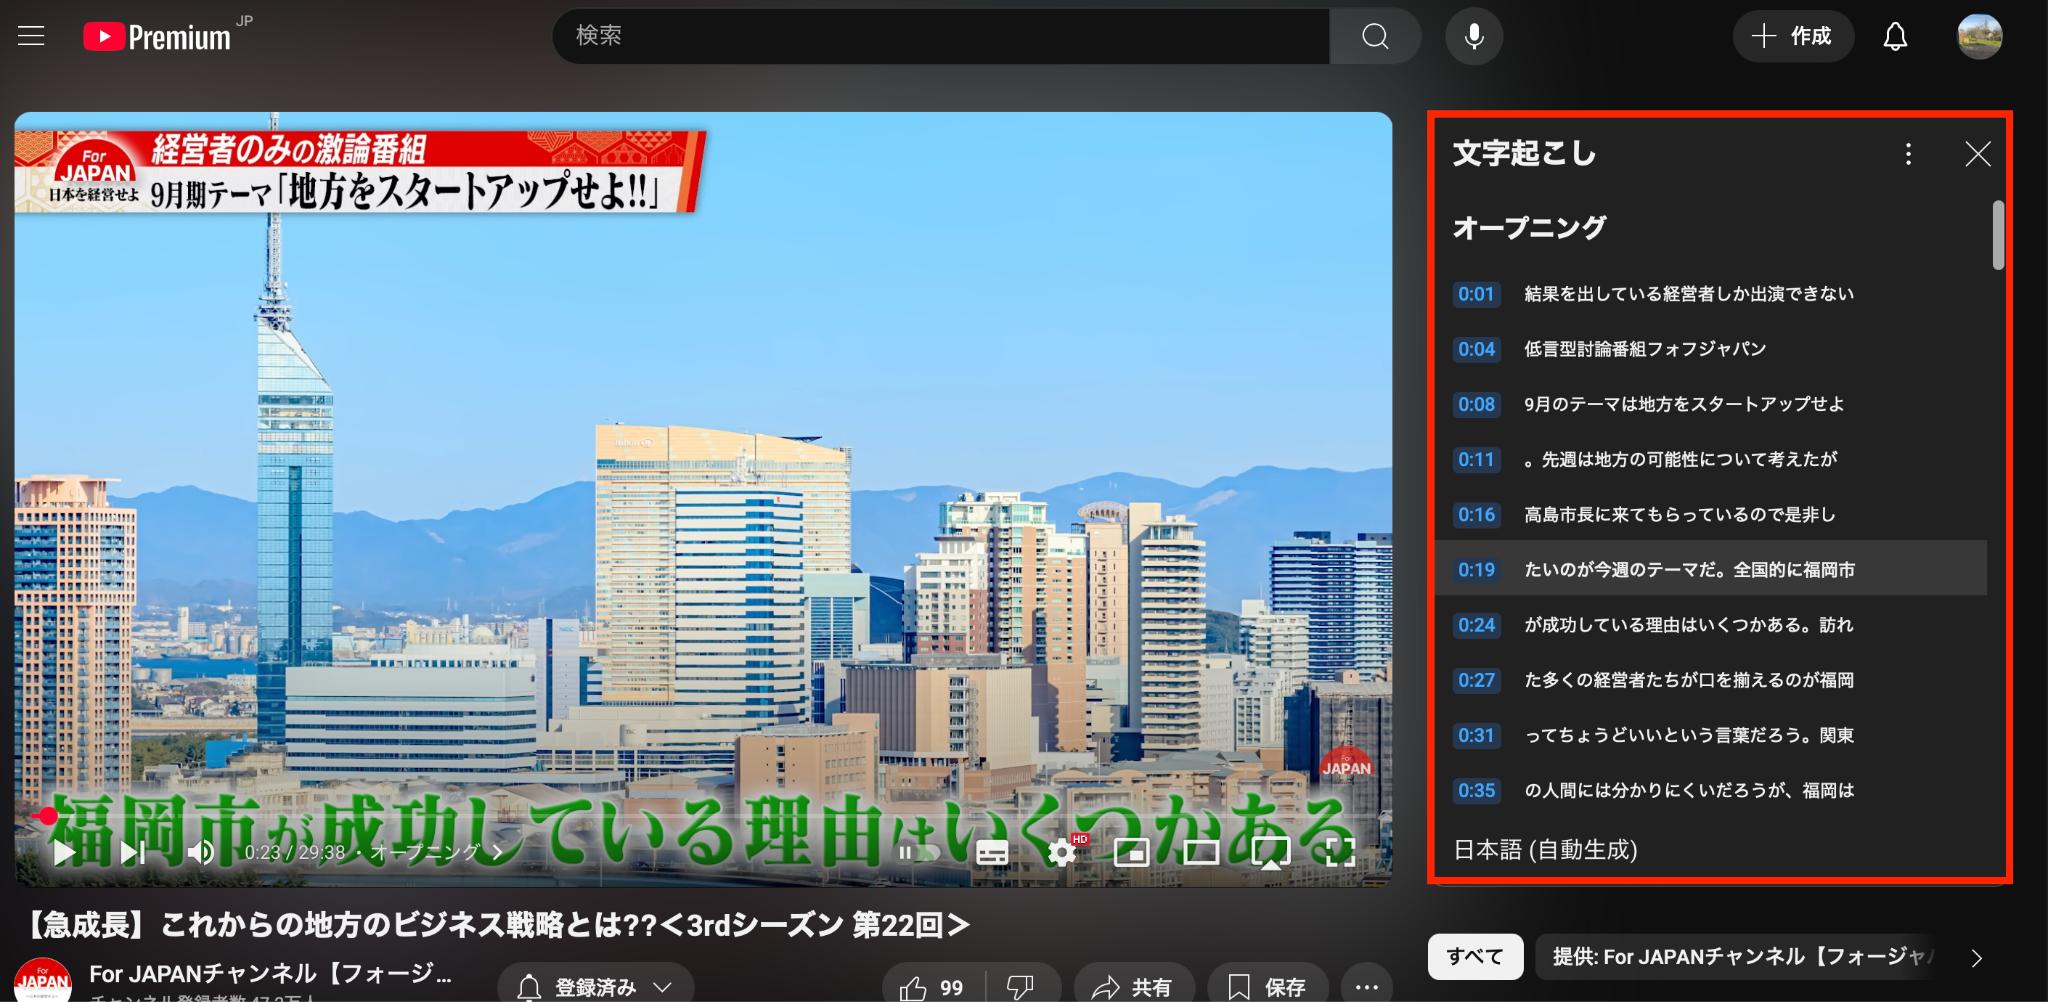
Task: Toggle the autoplay switch
Action: point(916,852)
